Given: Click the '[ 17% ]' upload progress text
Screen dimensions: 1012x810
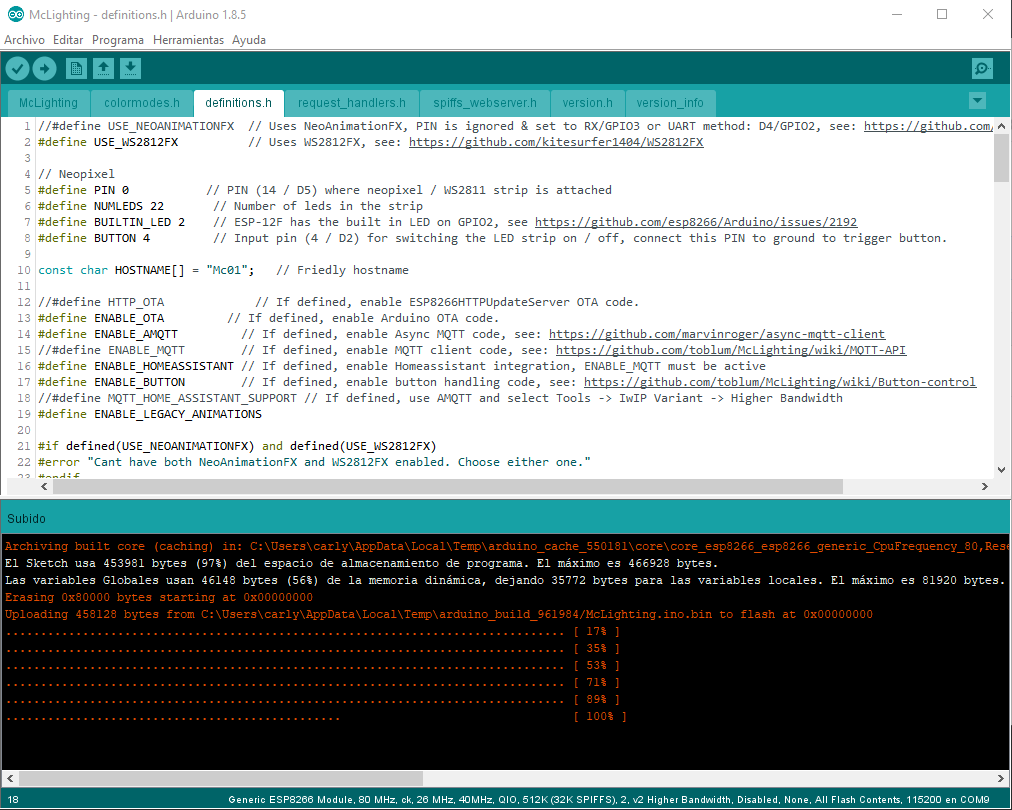Looking at the screenshot, I should (x=596, y=631).
